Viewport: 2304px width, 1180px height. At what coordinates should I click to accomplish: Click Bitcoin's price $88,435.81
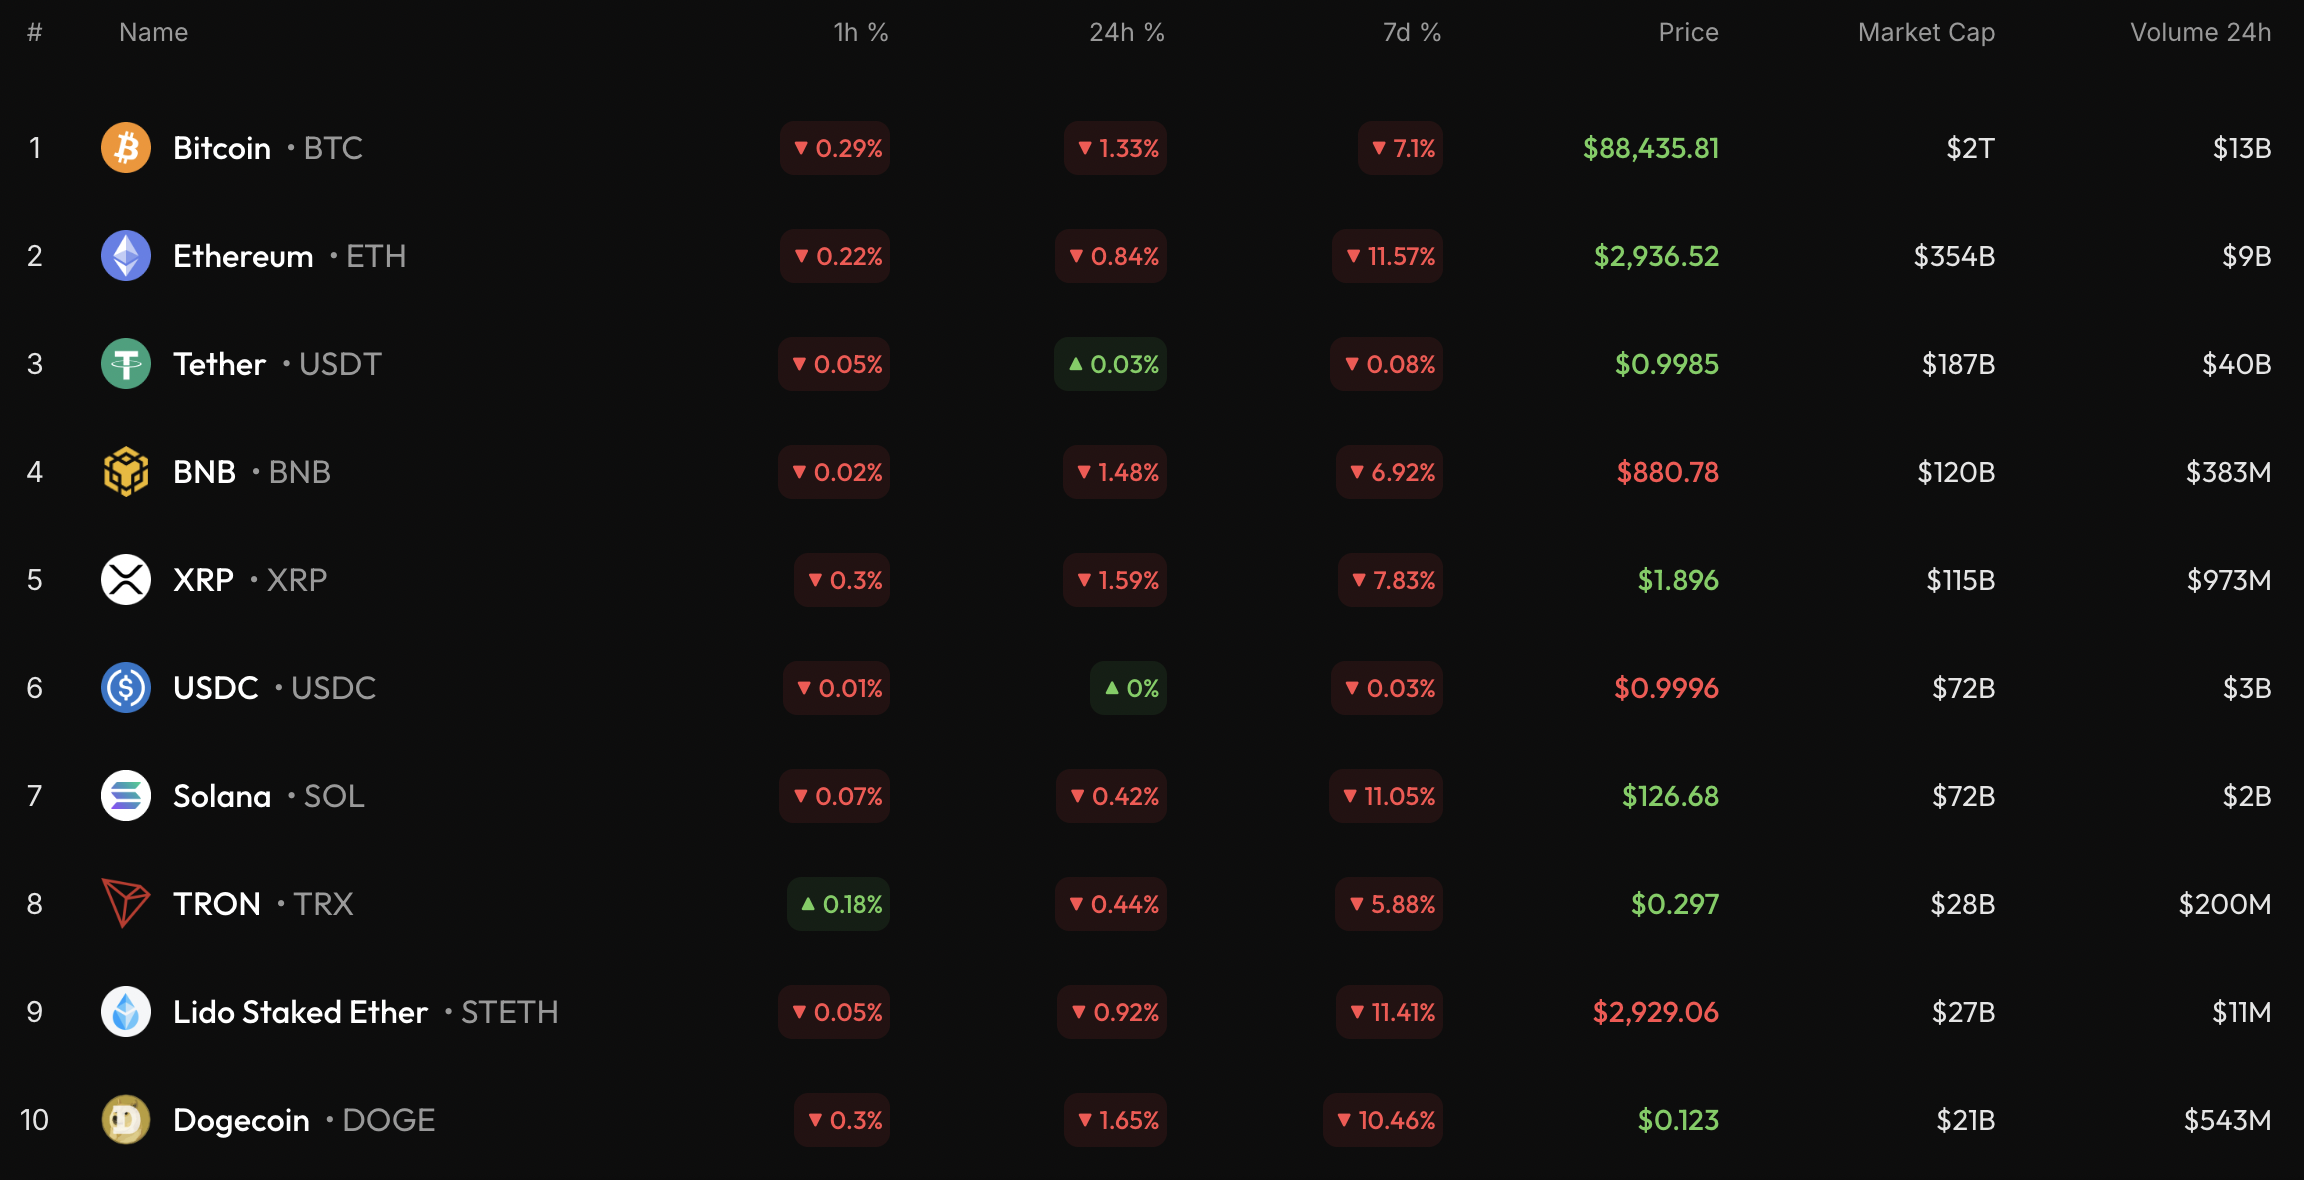(x=1651, y=148)
